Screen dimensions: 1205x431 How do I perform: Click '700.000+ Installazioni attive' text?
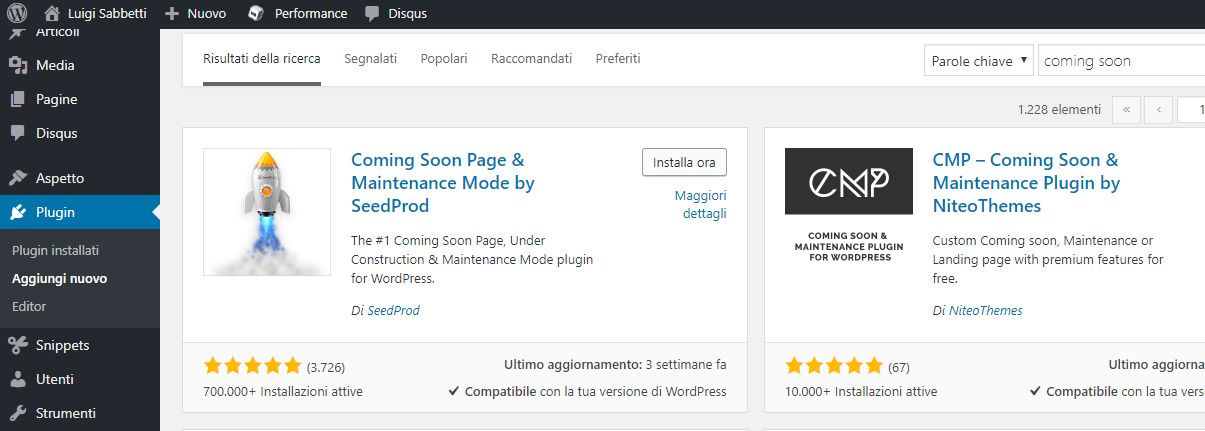tap(283, 392)
